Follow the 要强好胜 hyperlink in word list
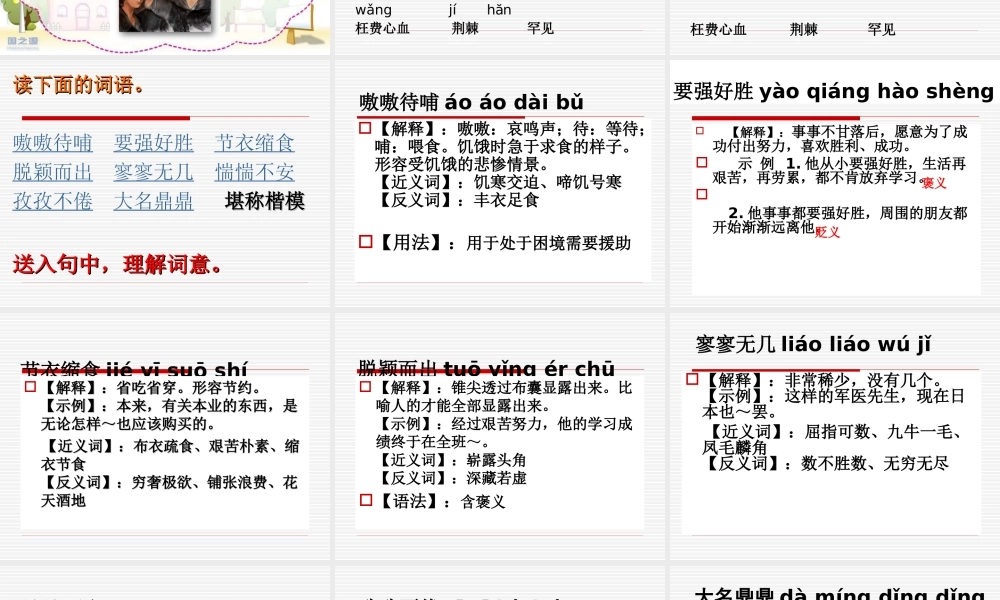Image resolution: width=1000 pixels, height=600 pixels. pyautogui.click(x=153, y=143)
